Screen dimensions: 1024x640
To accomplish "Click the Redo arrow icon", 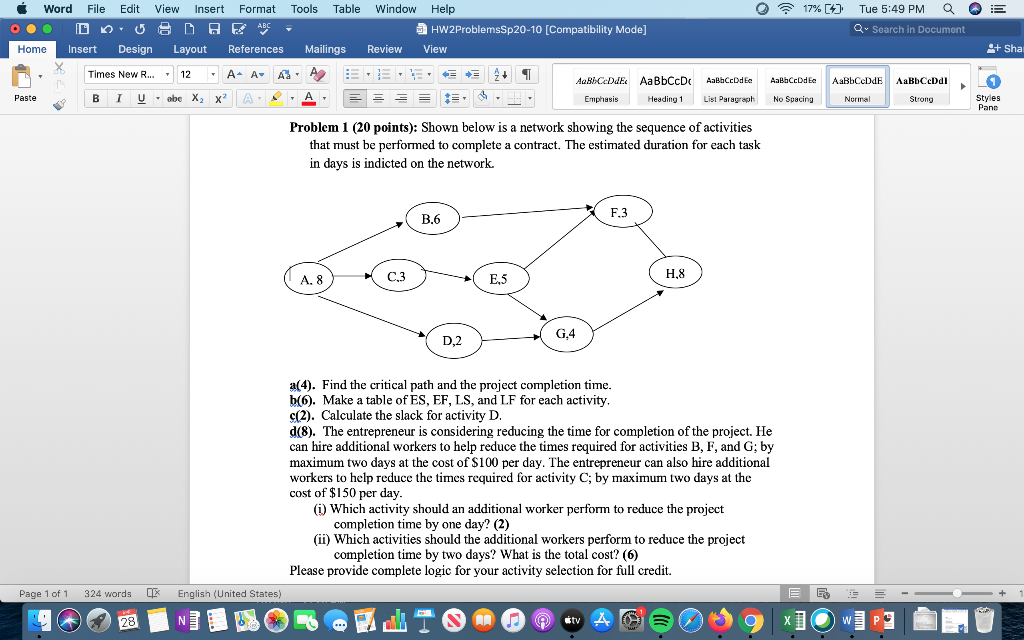I will click(140, 29).
